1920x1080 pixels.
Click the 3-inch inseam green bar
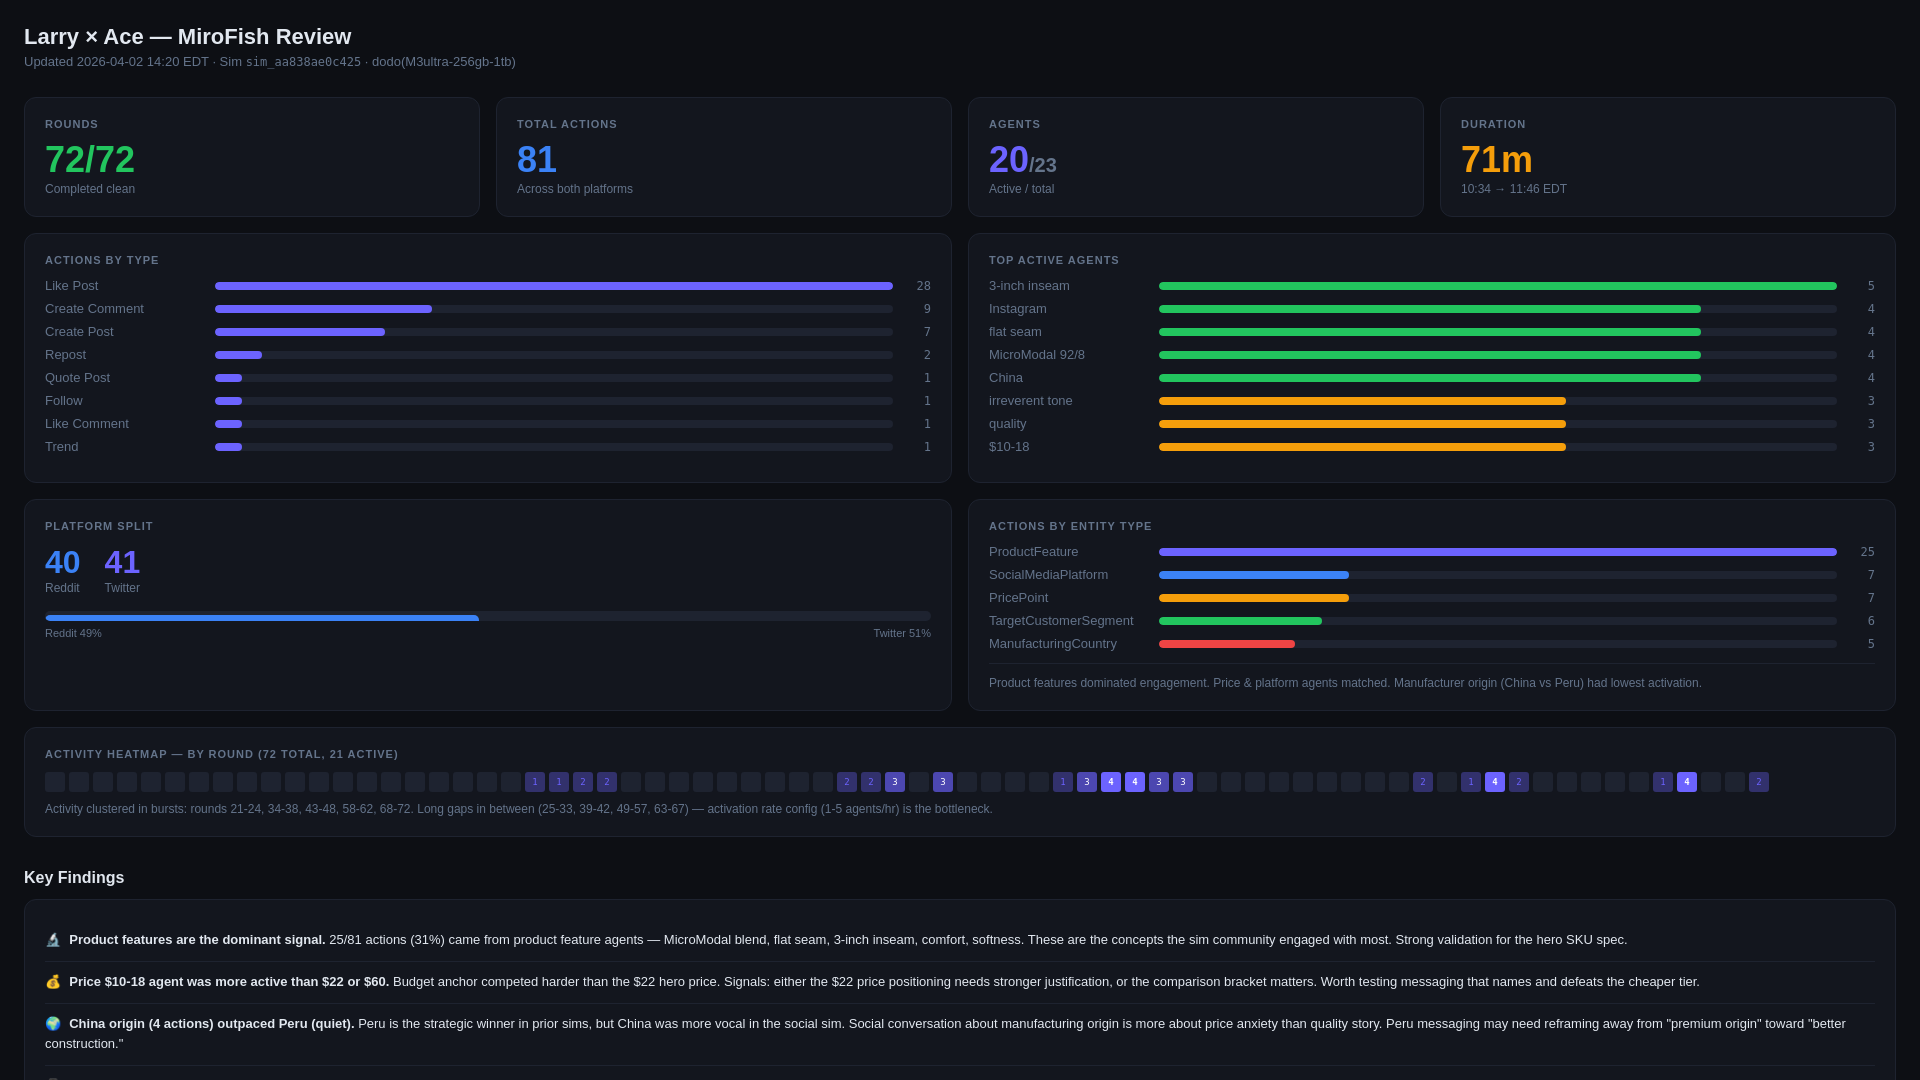coord(1497,286)
